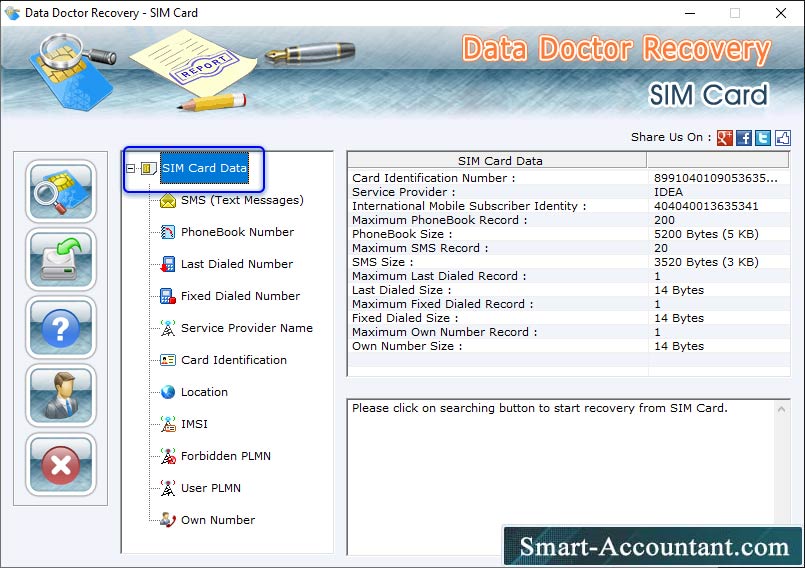Share on Twitter icon
805x568 pixels.
click(x=763, y=138)
